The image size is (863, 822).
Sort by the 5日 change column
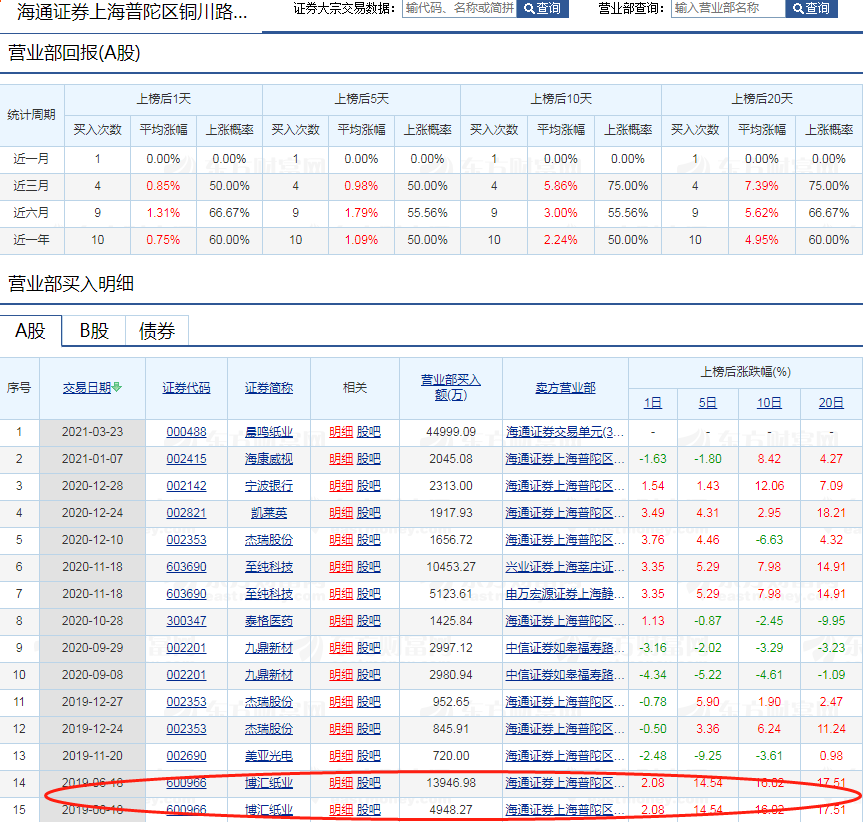(x=708, y=403)
